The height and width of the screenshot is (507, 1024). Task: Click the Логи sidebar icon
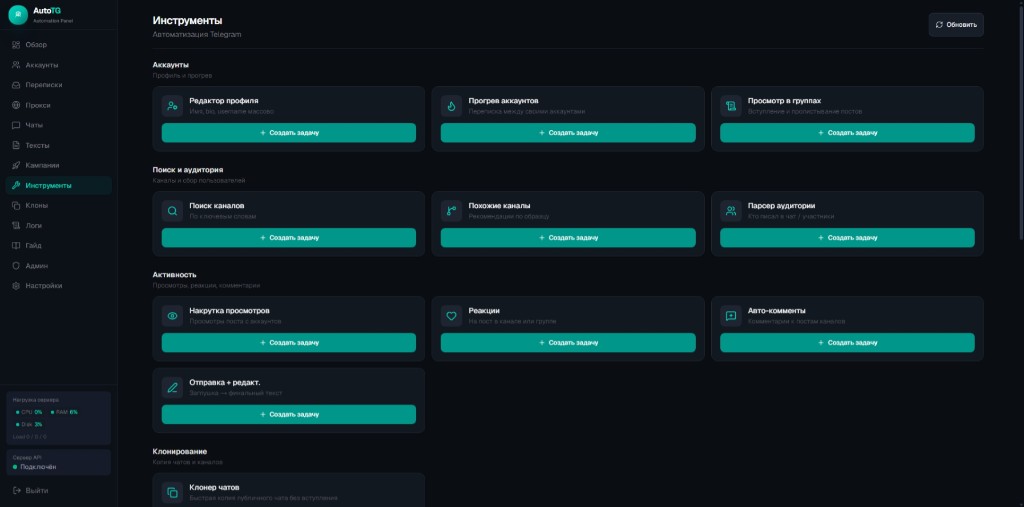(16, 225)
